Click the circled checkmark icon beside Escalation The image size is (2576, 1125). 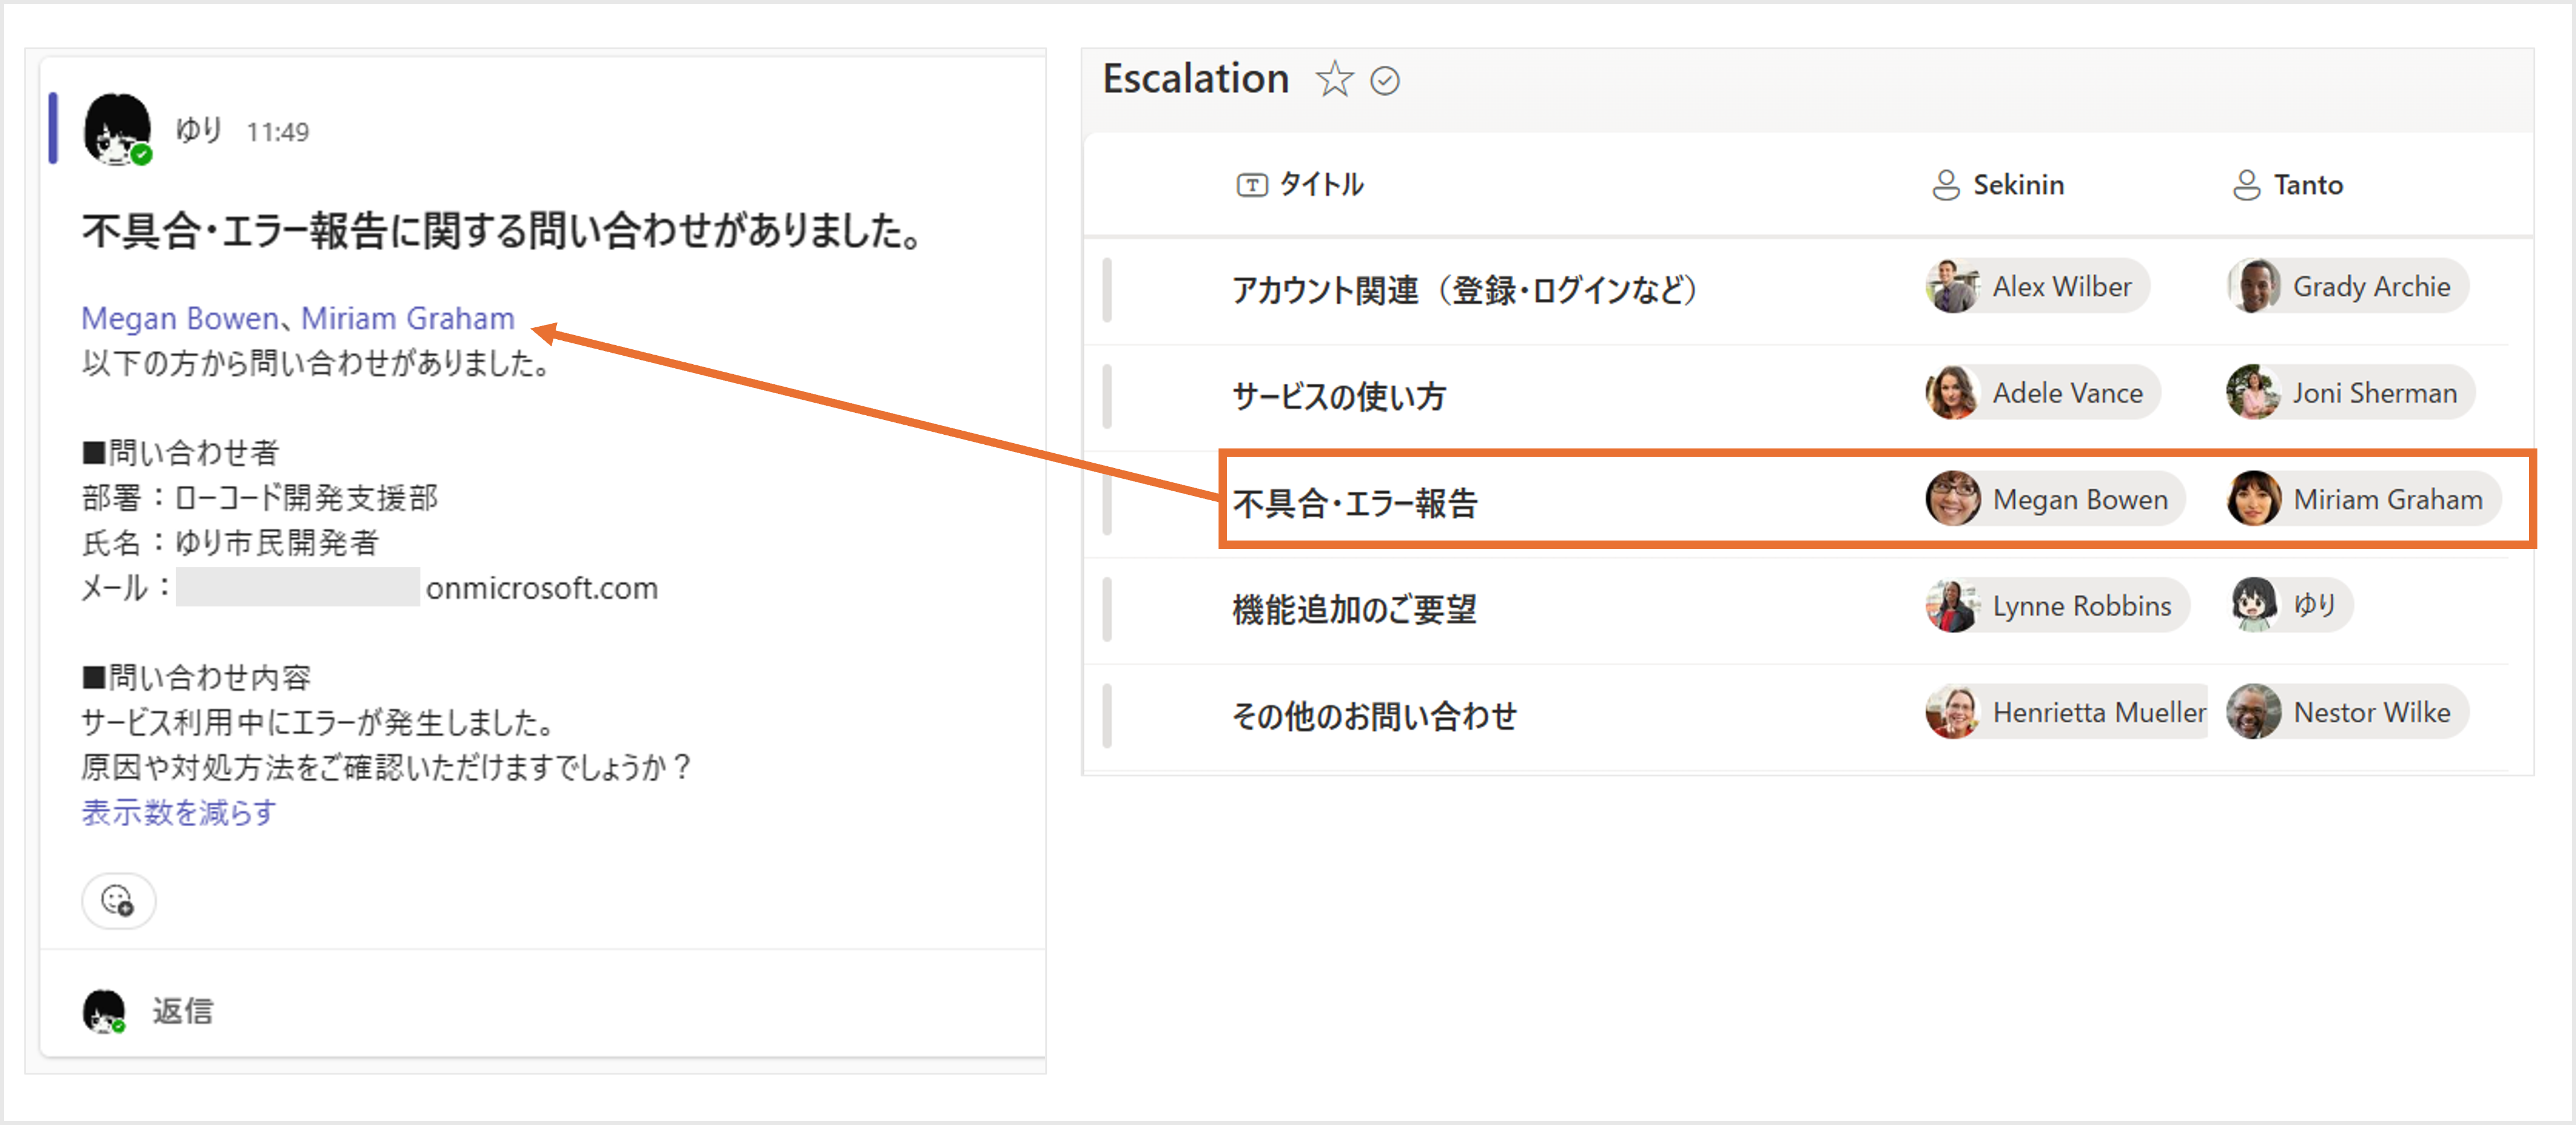(x=1384, y=80)
